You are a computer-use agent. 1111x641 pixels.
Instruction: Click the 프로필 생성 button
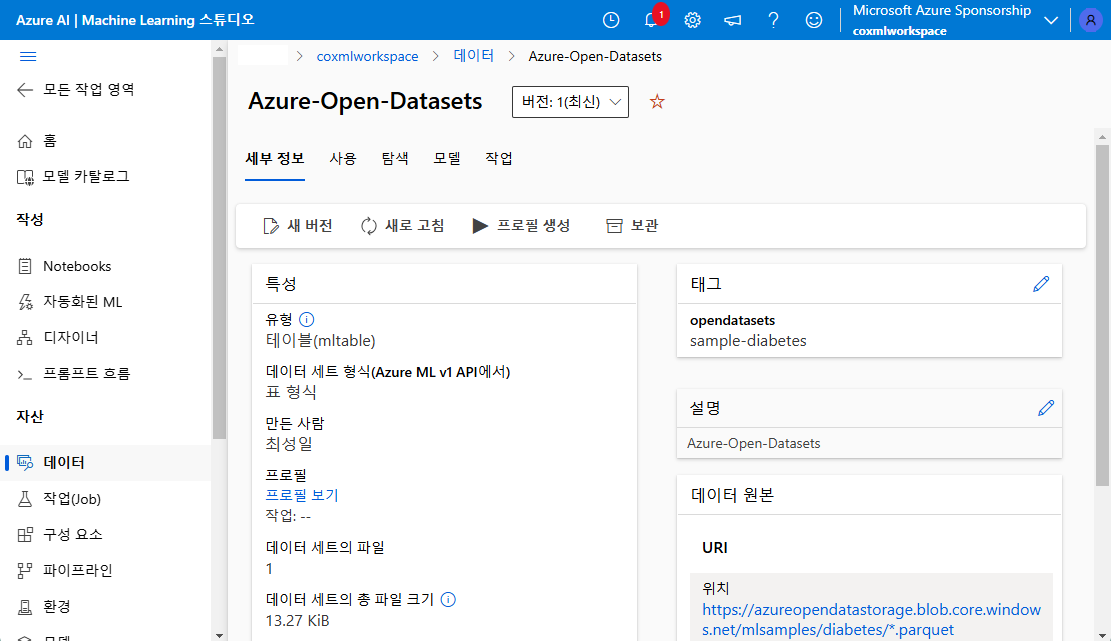coord(521,226)
